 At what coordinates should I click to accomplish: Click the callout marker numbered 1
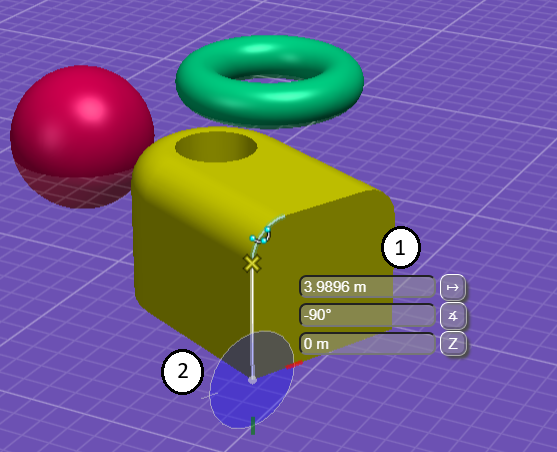[400, 247]
